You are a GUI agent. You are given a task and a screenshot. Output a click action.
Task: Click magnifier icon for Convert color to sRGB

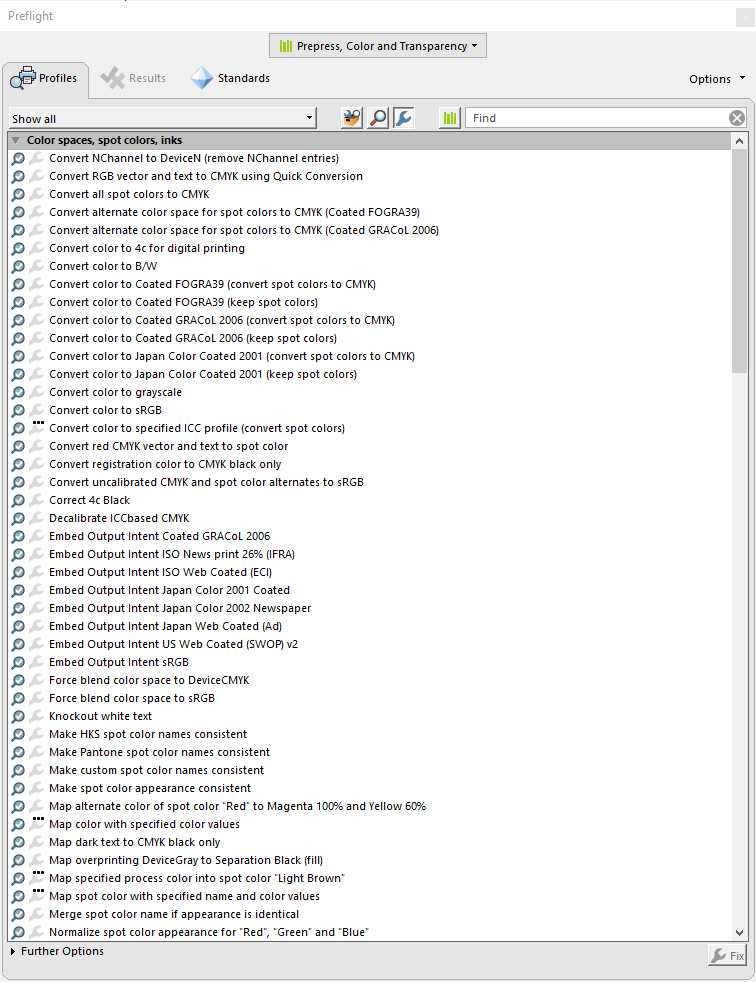18,410
